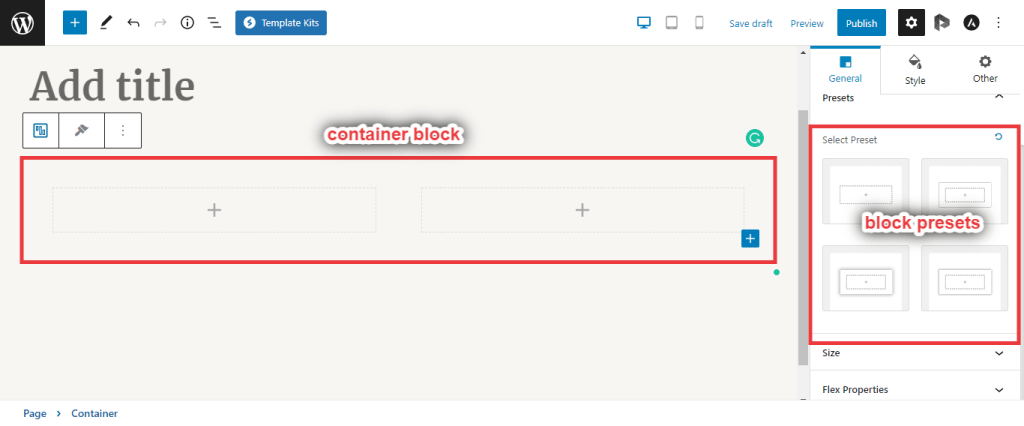Open the Other tab

coord(985,69)
